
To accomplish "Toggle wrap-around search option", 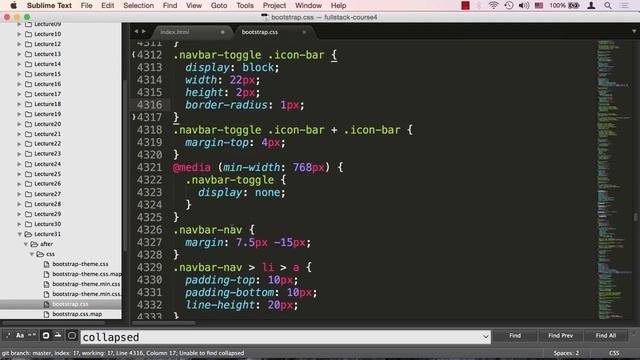I will pos(46,336).
